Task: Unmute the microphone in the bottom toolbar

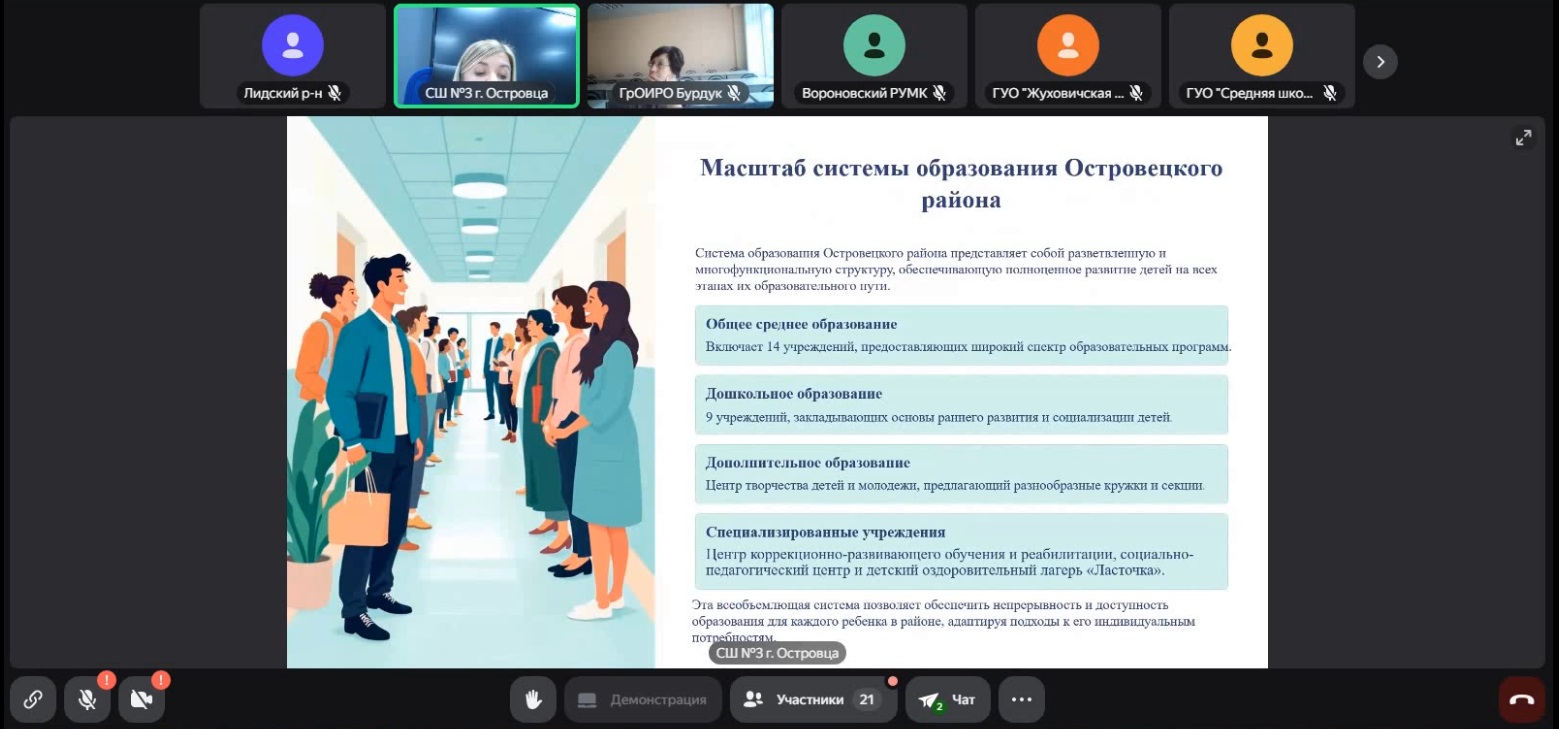Action: (x=87, y=699)
